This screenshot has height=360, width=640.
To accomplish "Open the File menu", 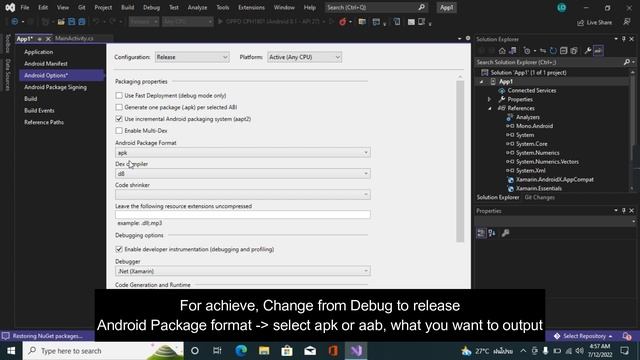I will (25, 7).
